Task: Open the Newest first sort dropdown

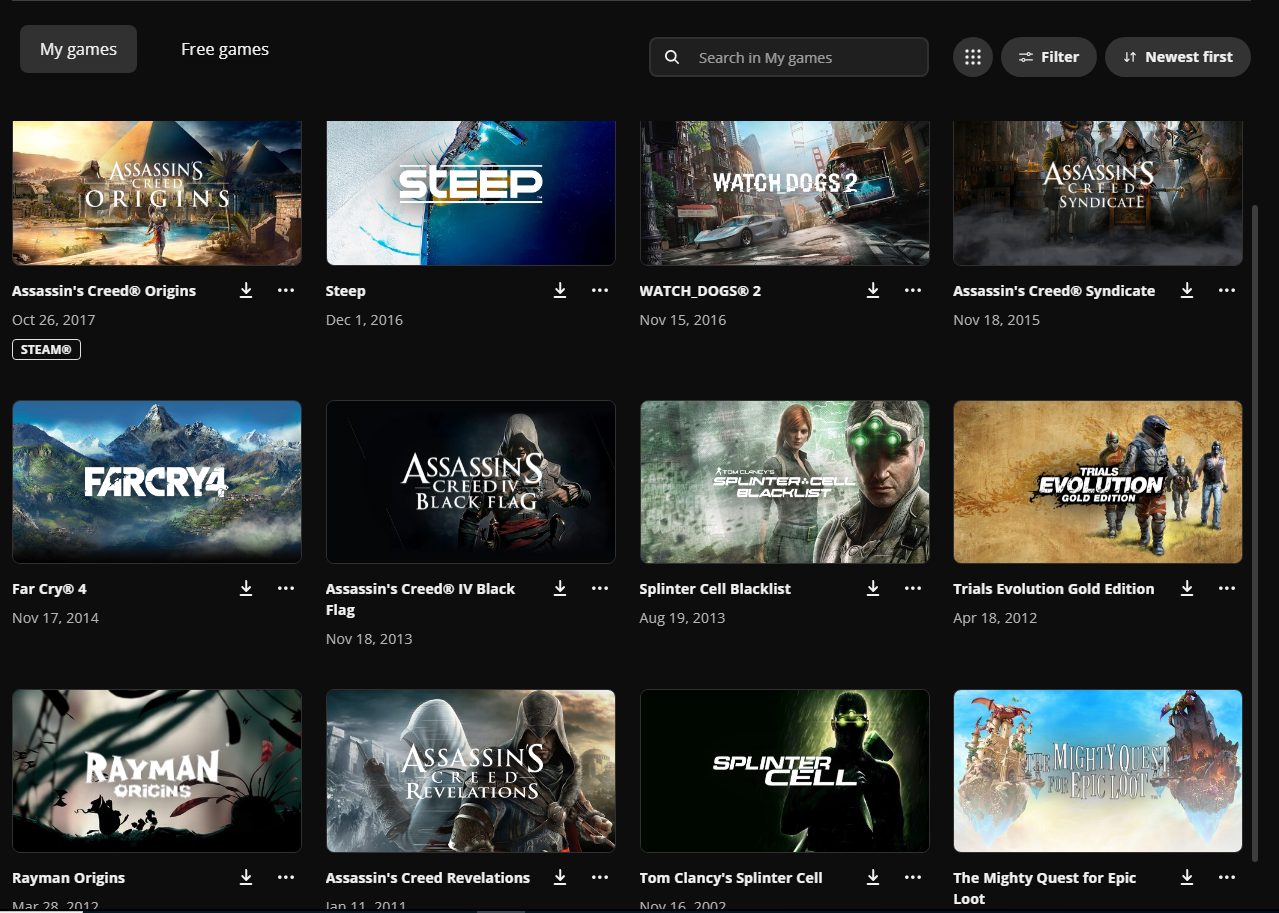Action: [1178, 57]
